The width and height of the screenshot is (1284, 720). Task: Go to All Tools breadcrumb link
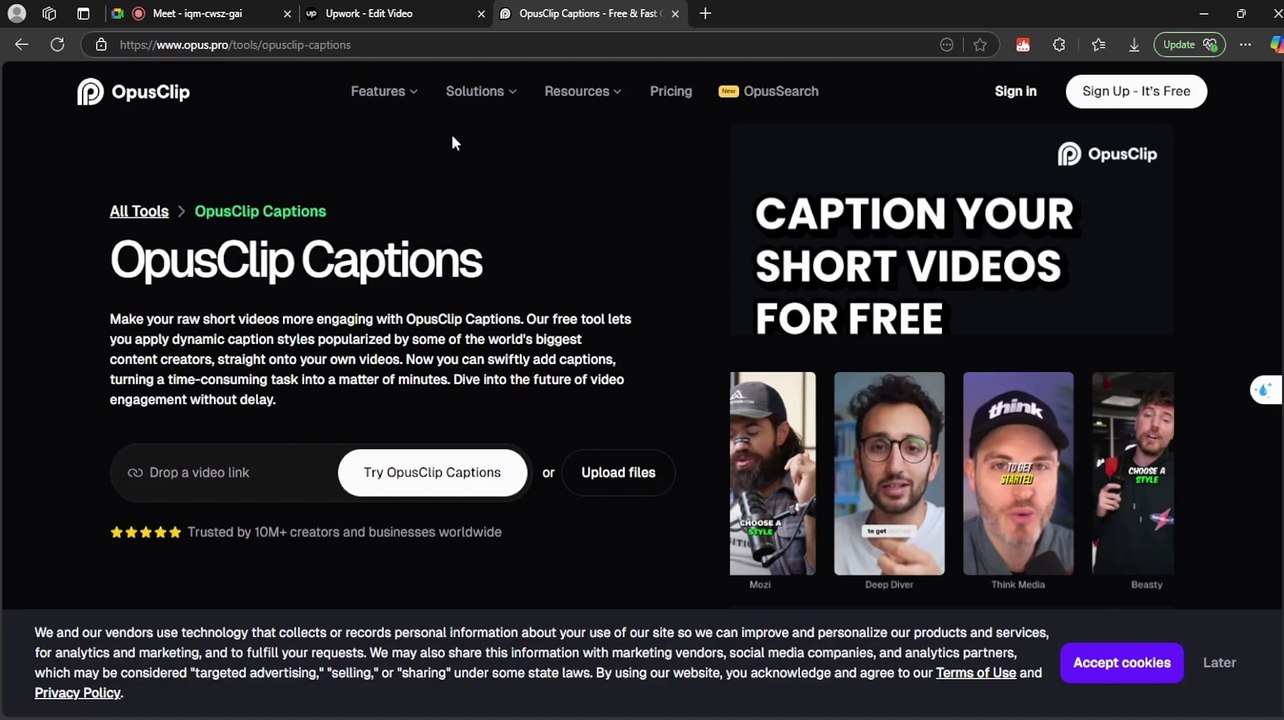[139, 211]
